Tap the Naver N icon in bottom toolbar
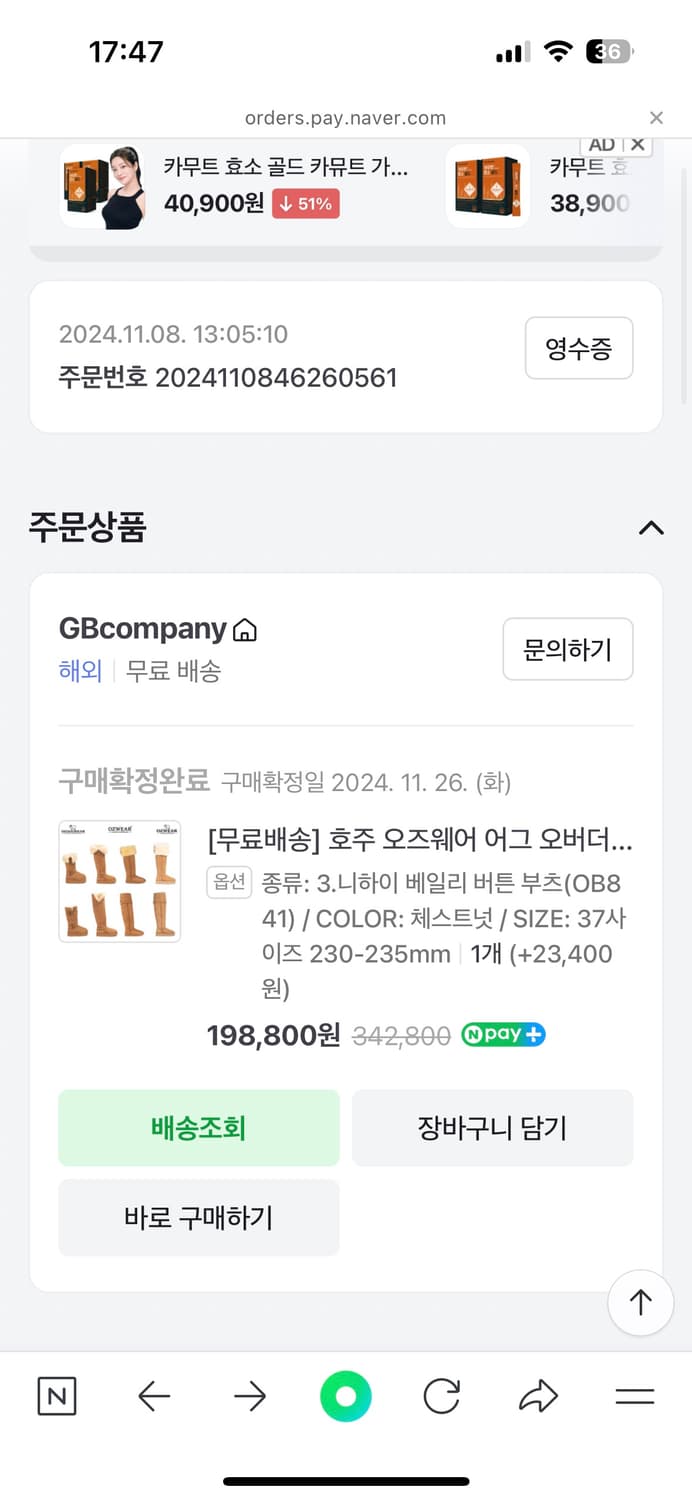 [56, 1397]
